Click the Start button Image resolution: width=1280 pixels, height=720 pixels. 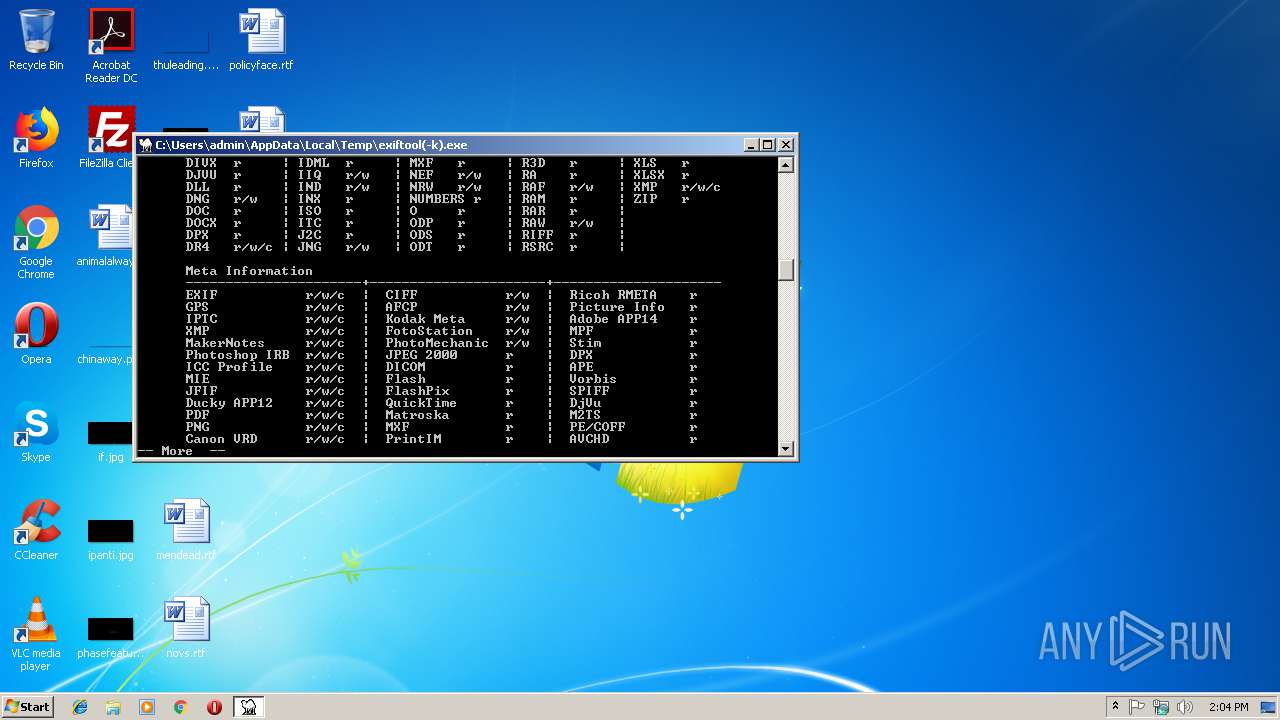click(28, 707)
